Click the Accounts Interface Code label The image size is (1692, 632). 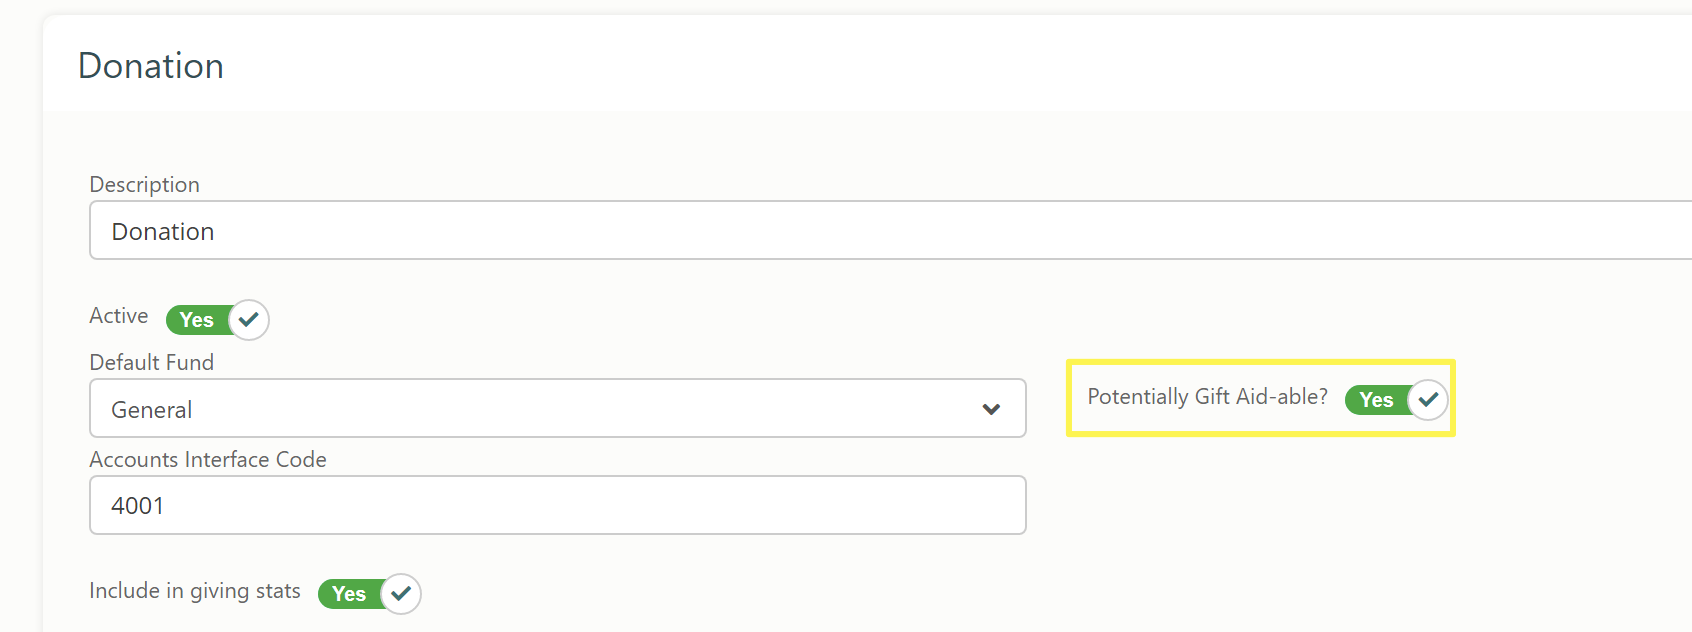coord(208,459)
